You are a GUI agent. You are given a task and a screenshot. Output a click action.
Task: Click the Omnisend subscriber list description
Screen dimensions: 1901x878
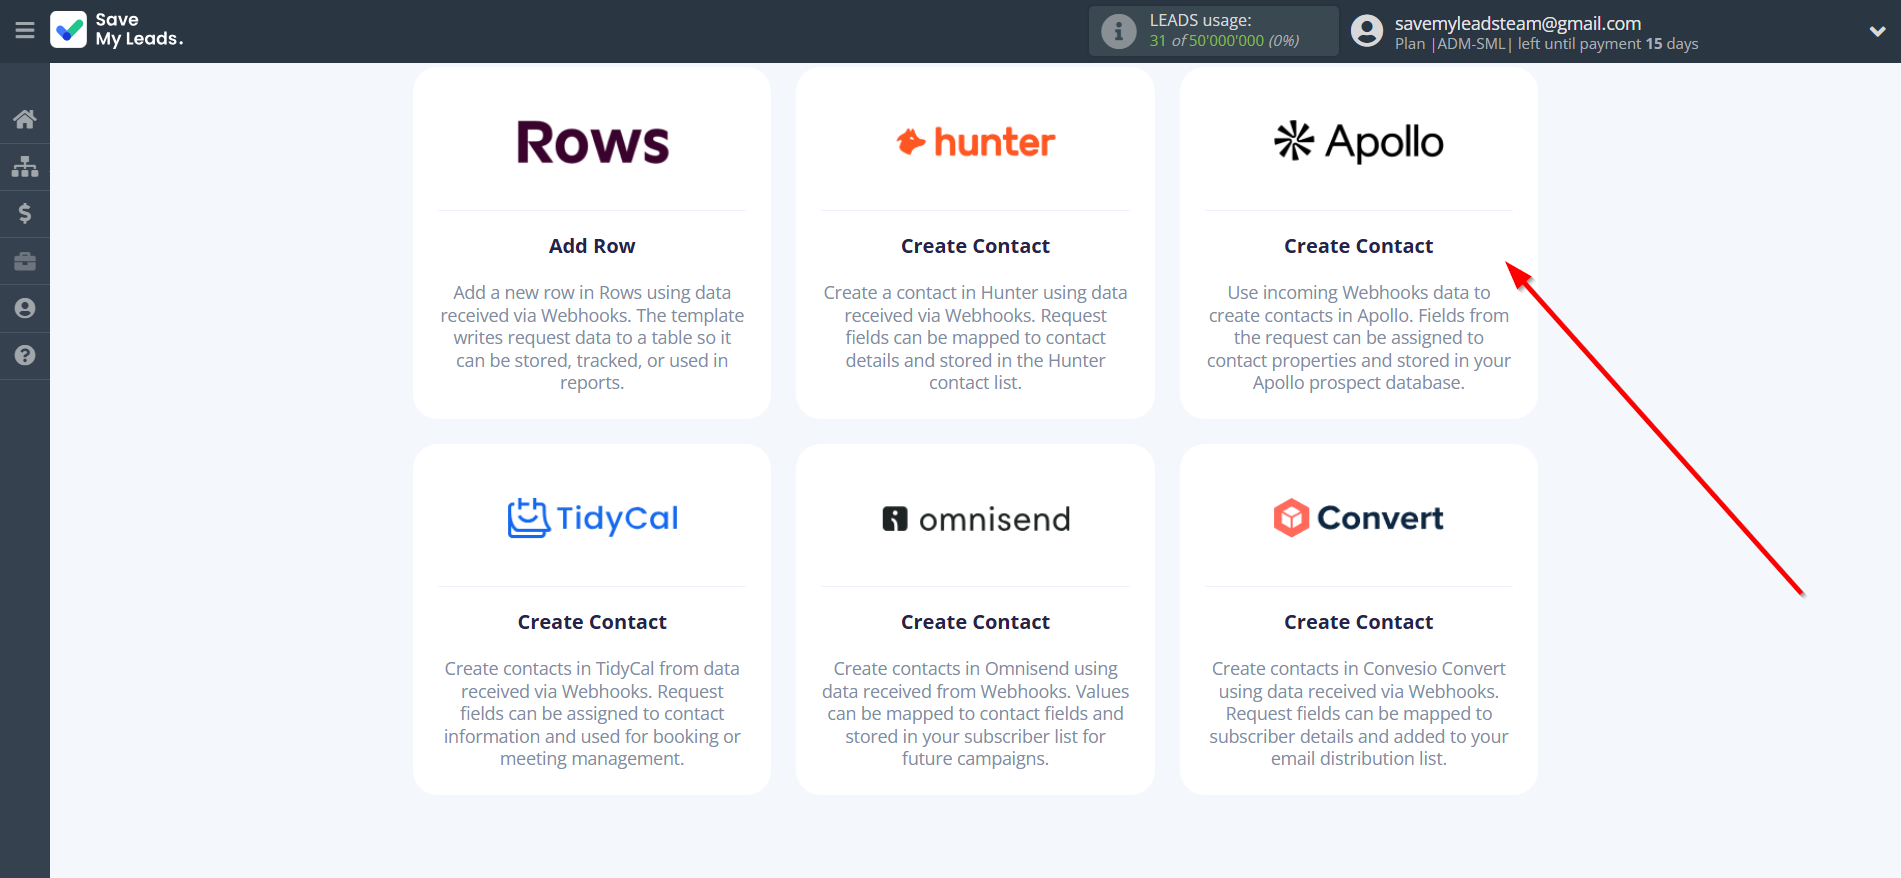coord(975,714)
